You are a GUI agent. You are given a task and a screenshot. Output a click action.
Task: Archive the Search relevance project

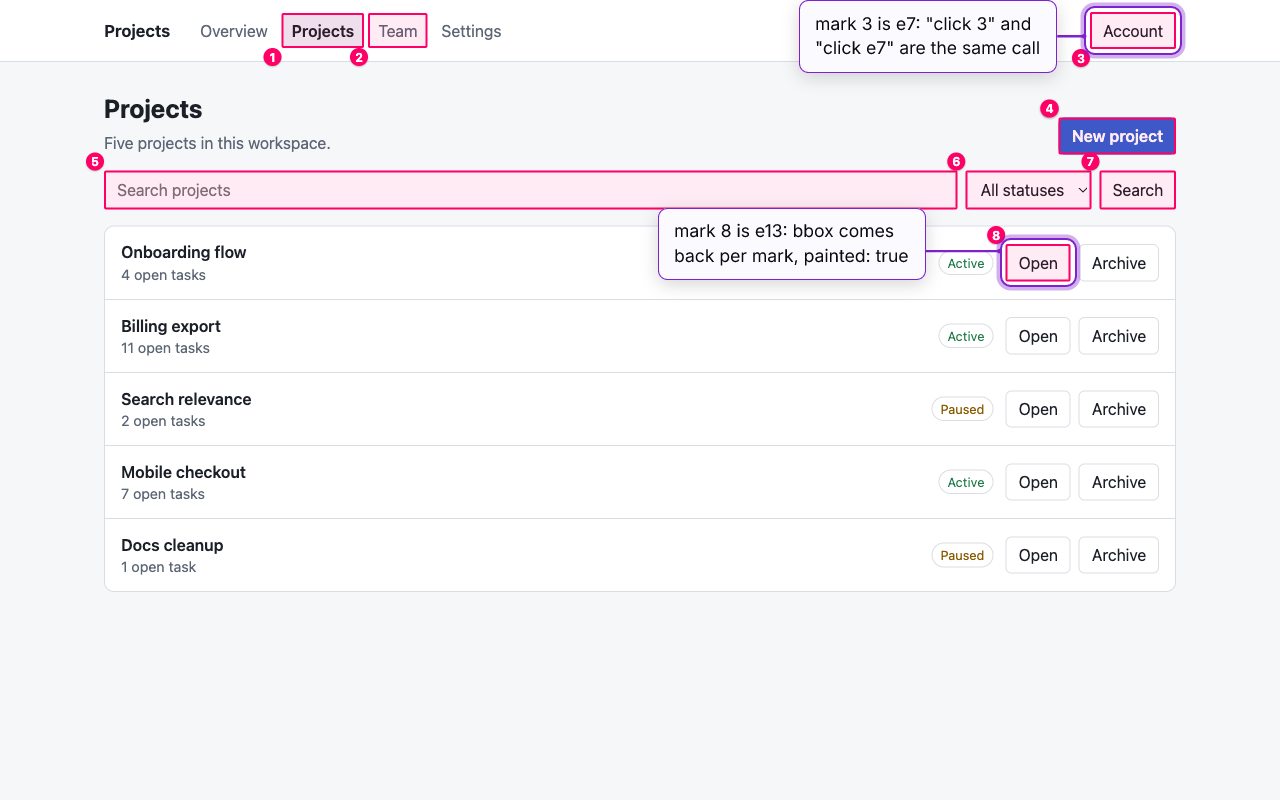pyautogui.click(x=1119, y=409)
